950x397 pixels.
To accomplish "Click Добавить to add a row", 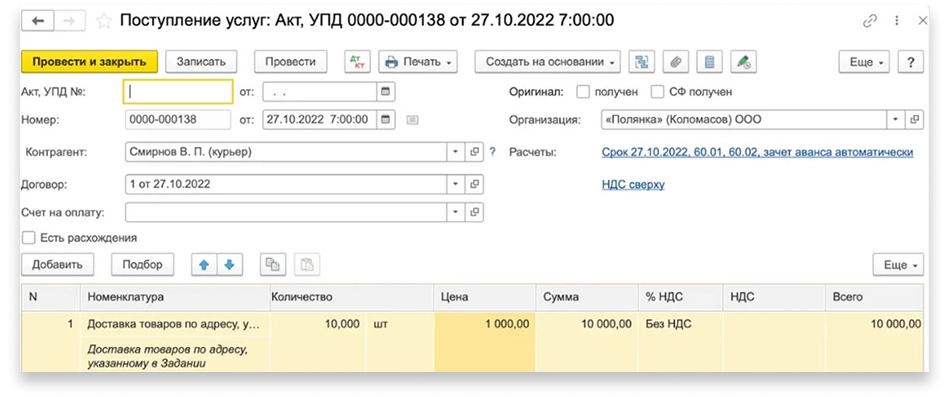I will tap(58, 265).
